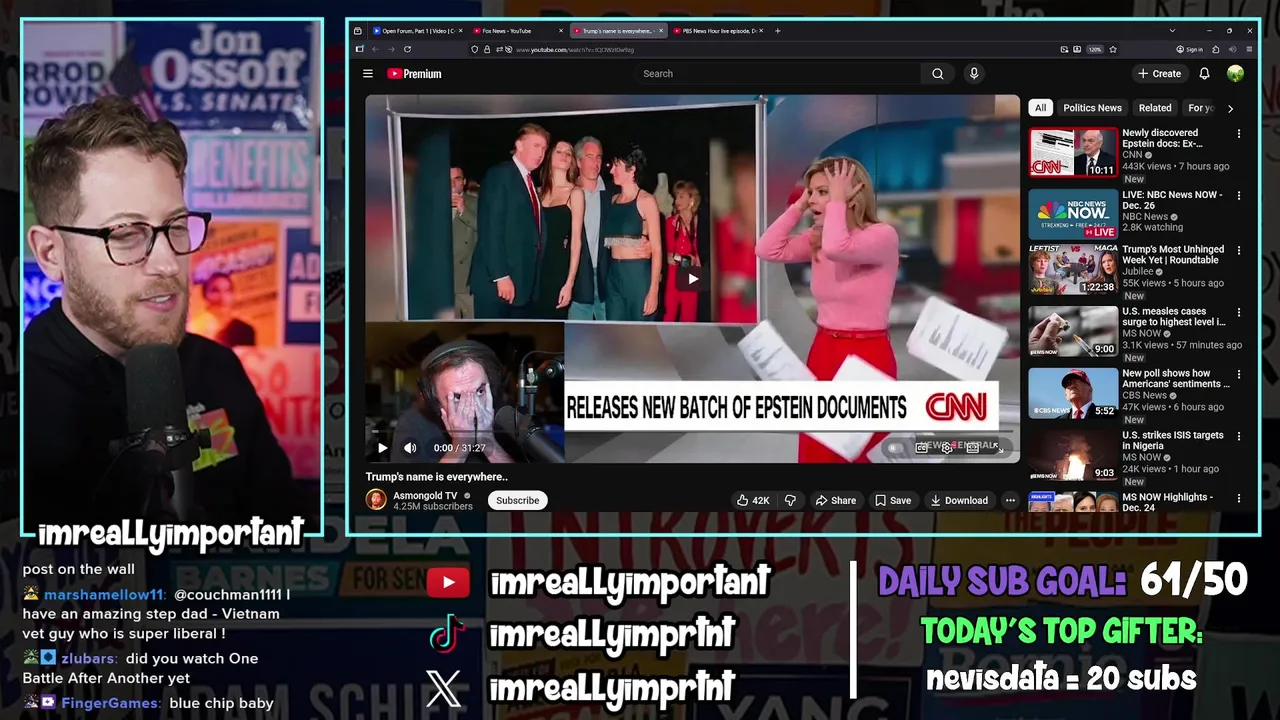
Task: Open the Asmongold TV channel name link
Action: point(425,495)
